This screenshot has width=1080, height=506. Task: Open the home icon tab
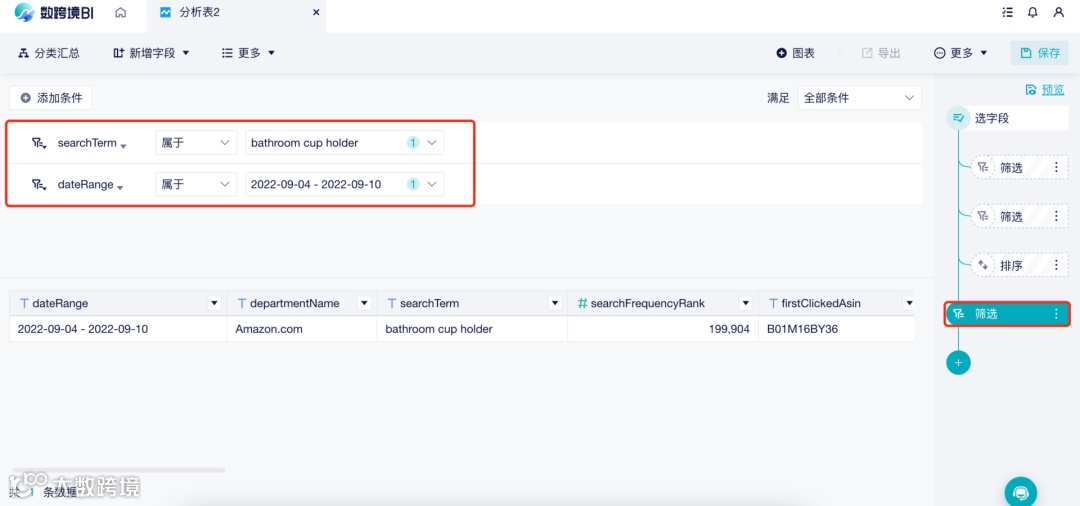[121, 12]
